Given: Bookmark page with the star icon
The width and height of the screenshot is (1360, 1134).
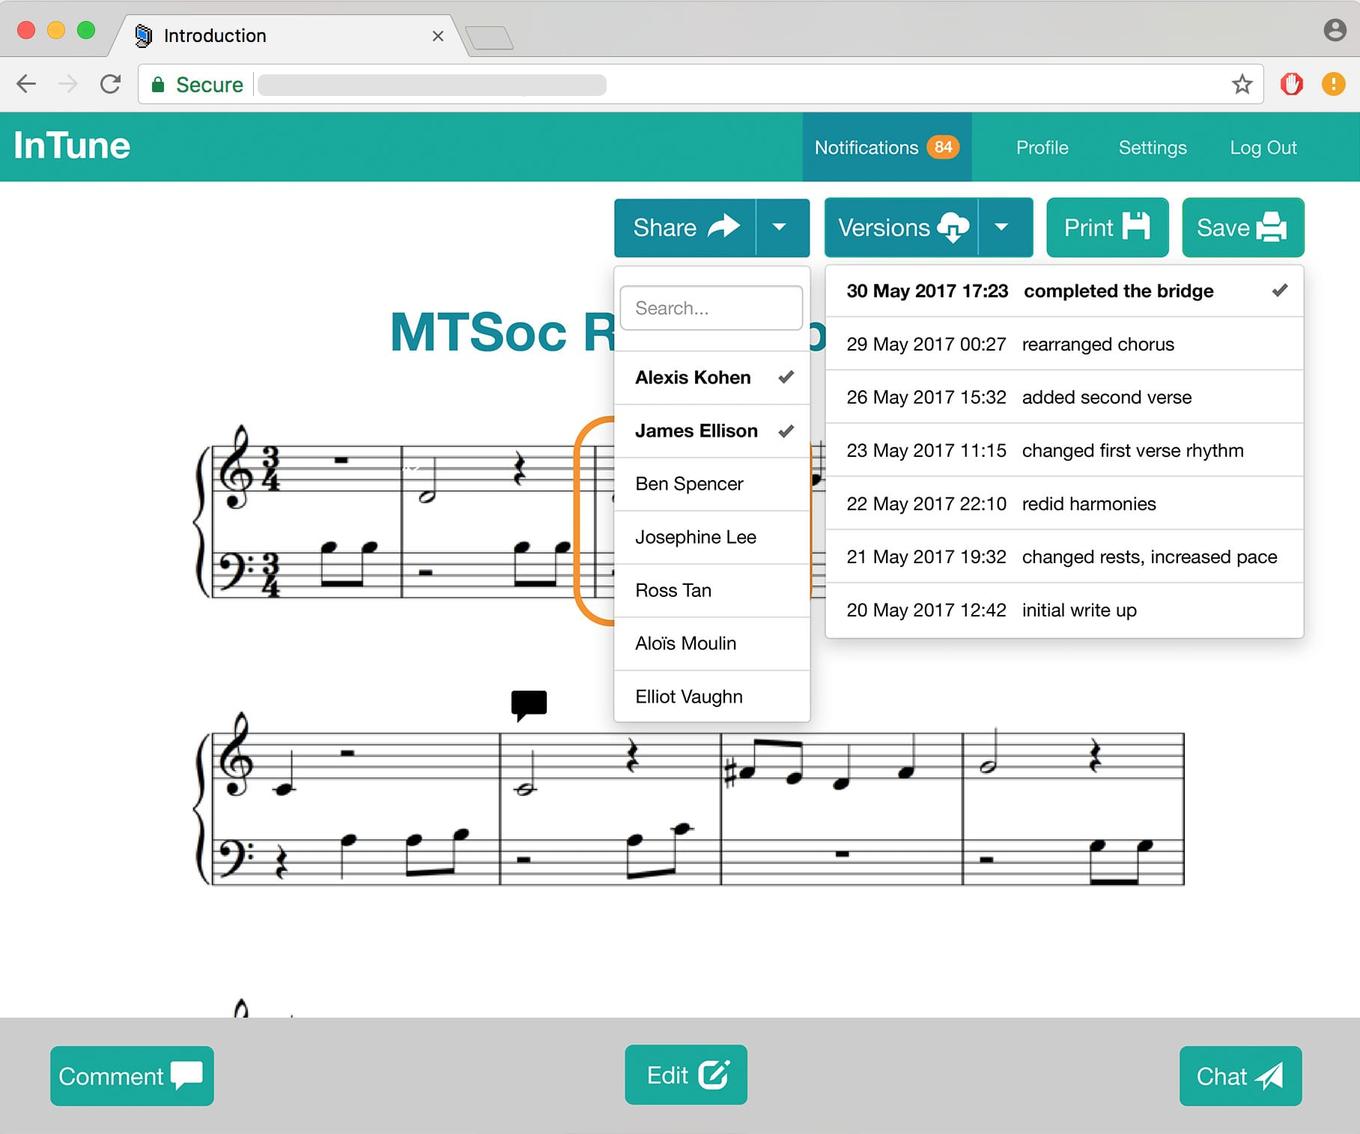Looking at the screenshot, I should (1242, 85).
